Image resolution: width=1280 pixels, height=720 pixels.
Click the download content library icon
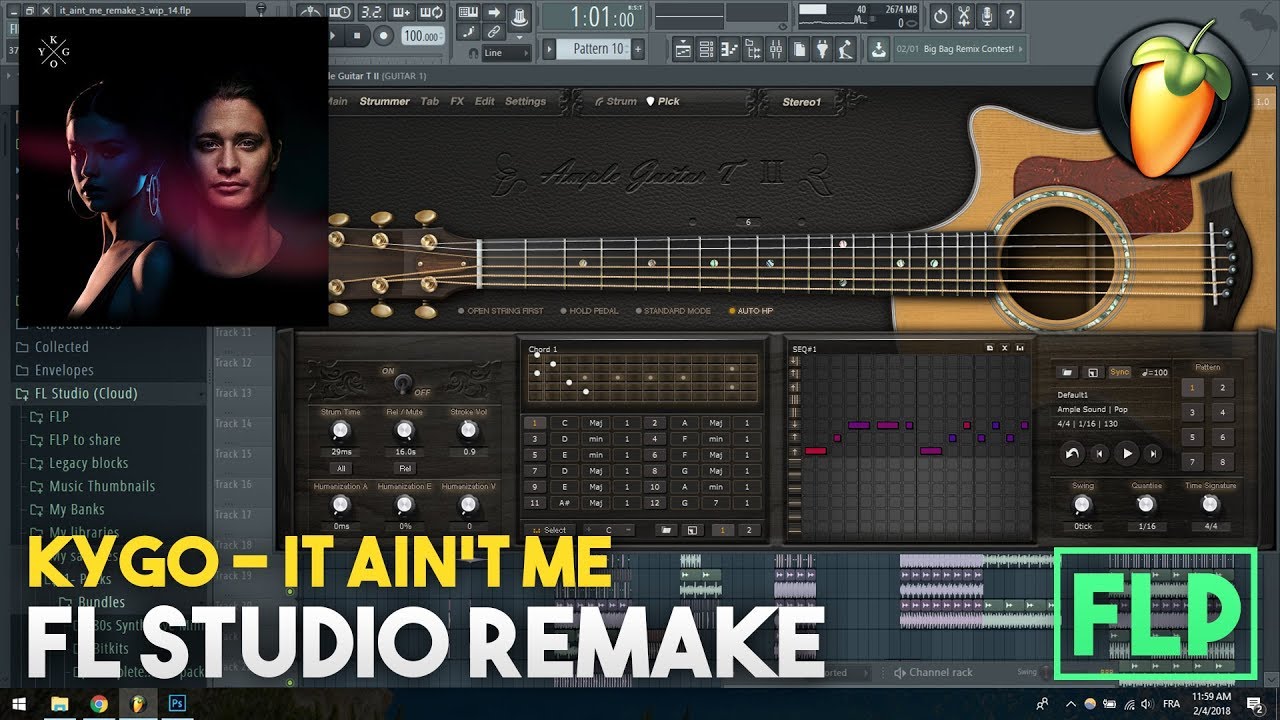point(878,49)
